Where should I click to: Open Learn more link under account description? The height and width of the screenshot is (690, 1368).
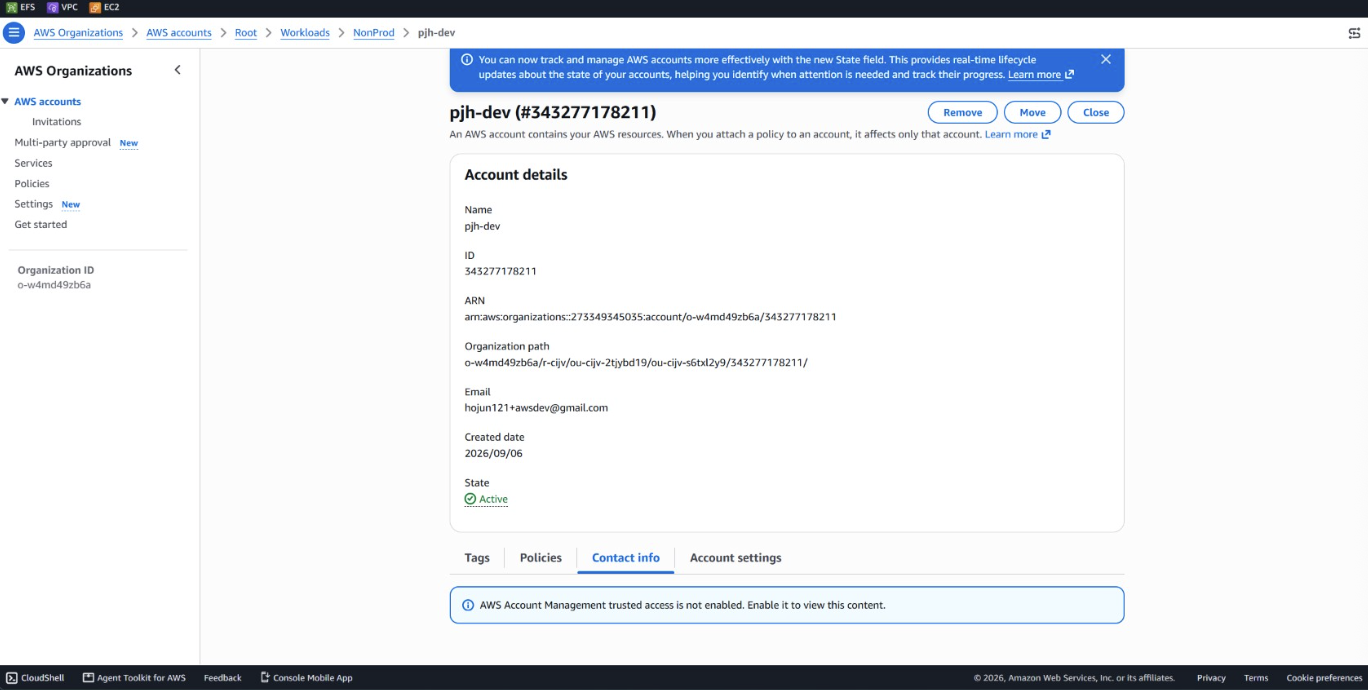[1017, 134]
